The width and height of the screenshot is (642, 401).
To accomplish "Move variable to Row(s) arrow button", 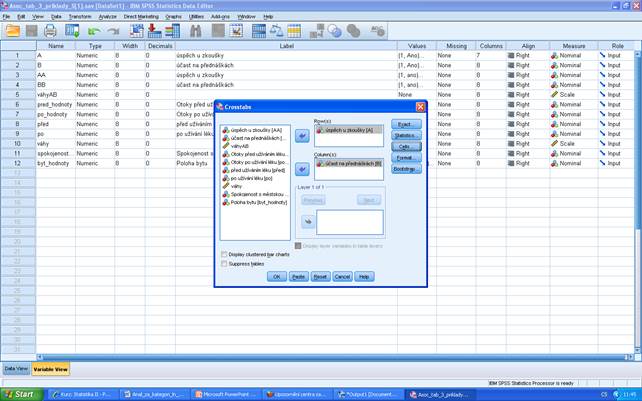I will (x=302, y=136).
